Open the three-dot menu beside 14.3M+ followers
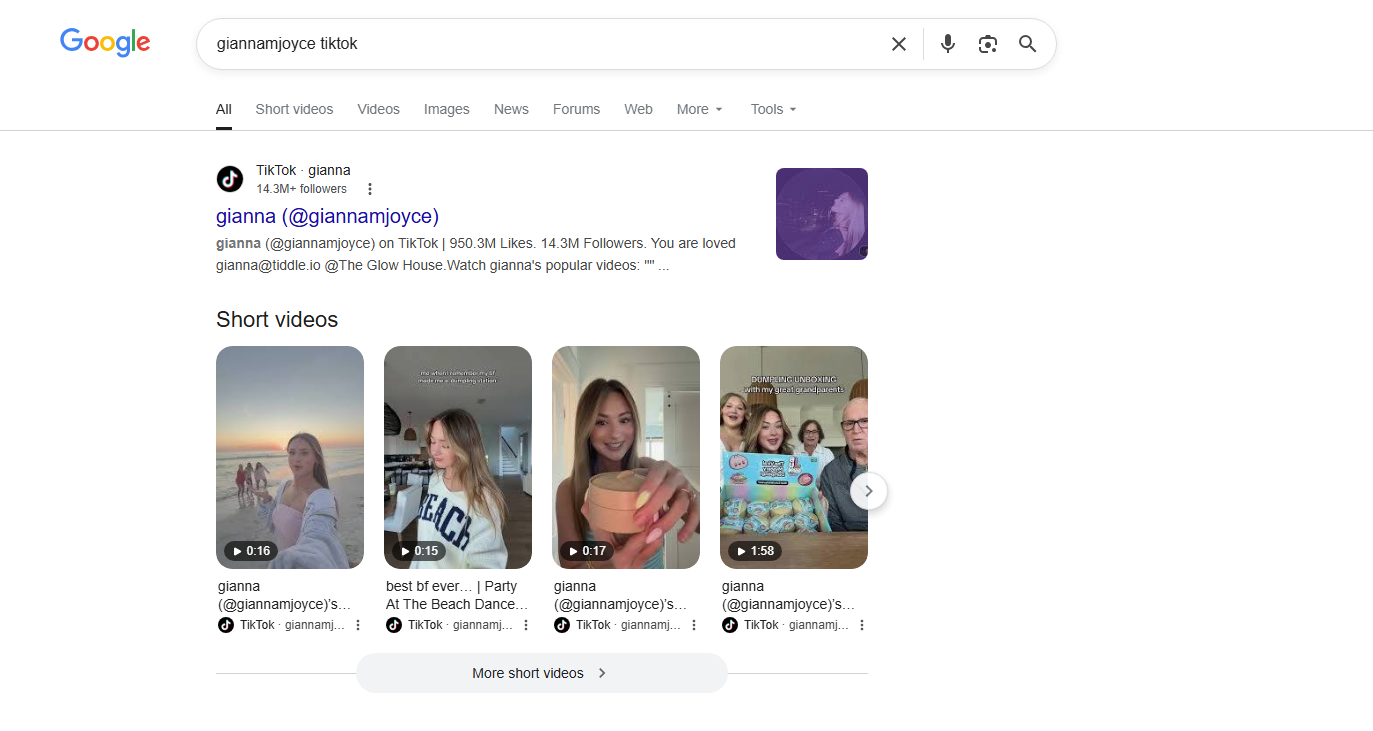Screen dimensions: 1373x731 click(370, 188)
